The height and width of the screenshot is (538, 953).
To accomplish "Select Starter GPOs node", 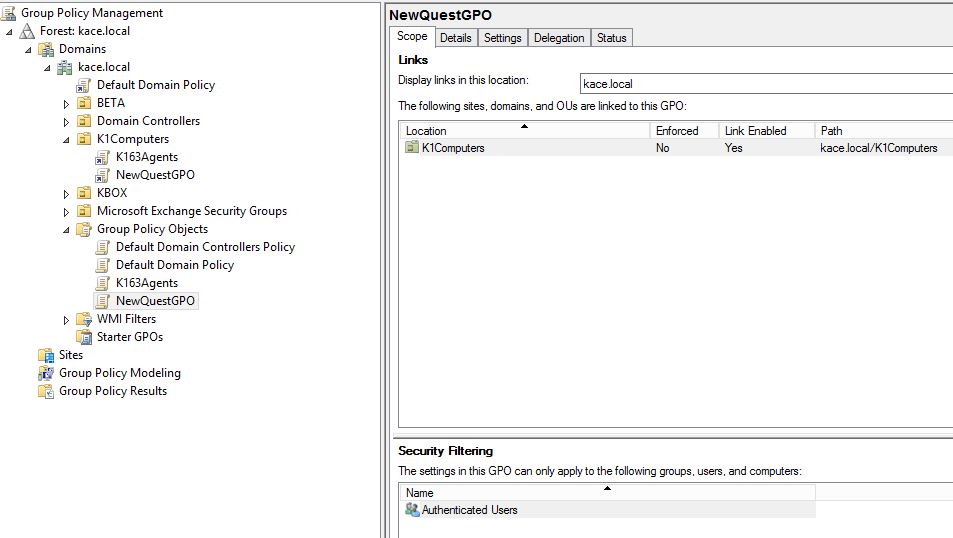I will [129, 337].
